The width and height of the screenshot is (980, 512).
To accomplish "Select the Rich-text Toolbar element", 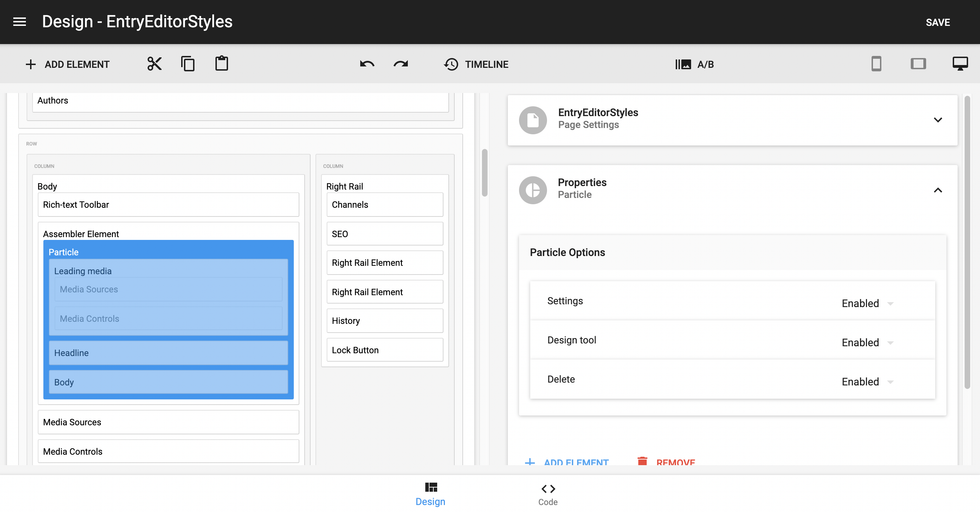I will [x=168, y=205].
